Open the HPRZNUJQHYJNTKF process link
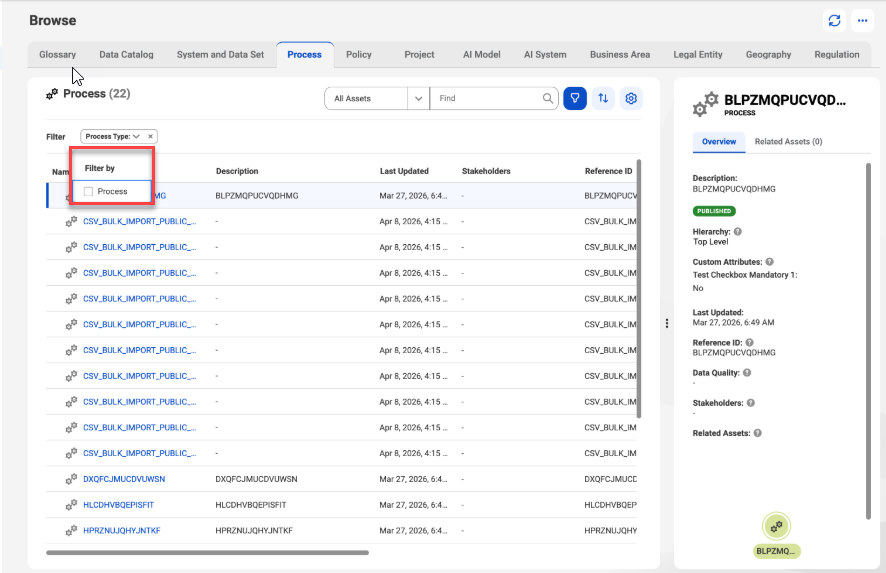The image size is (886, 573). tap(122, 531)
